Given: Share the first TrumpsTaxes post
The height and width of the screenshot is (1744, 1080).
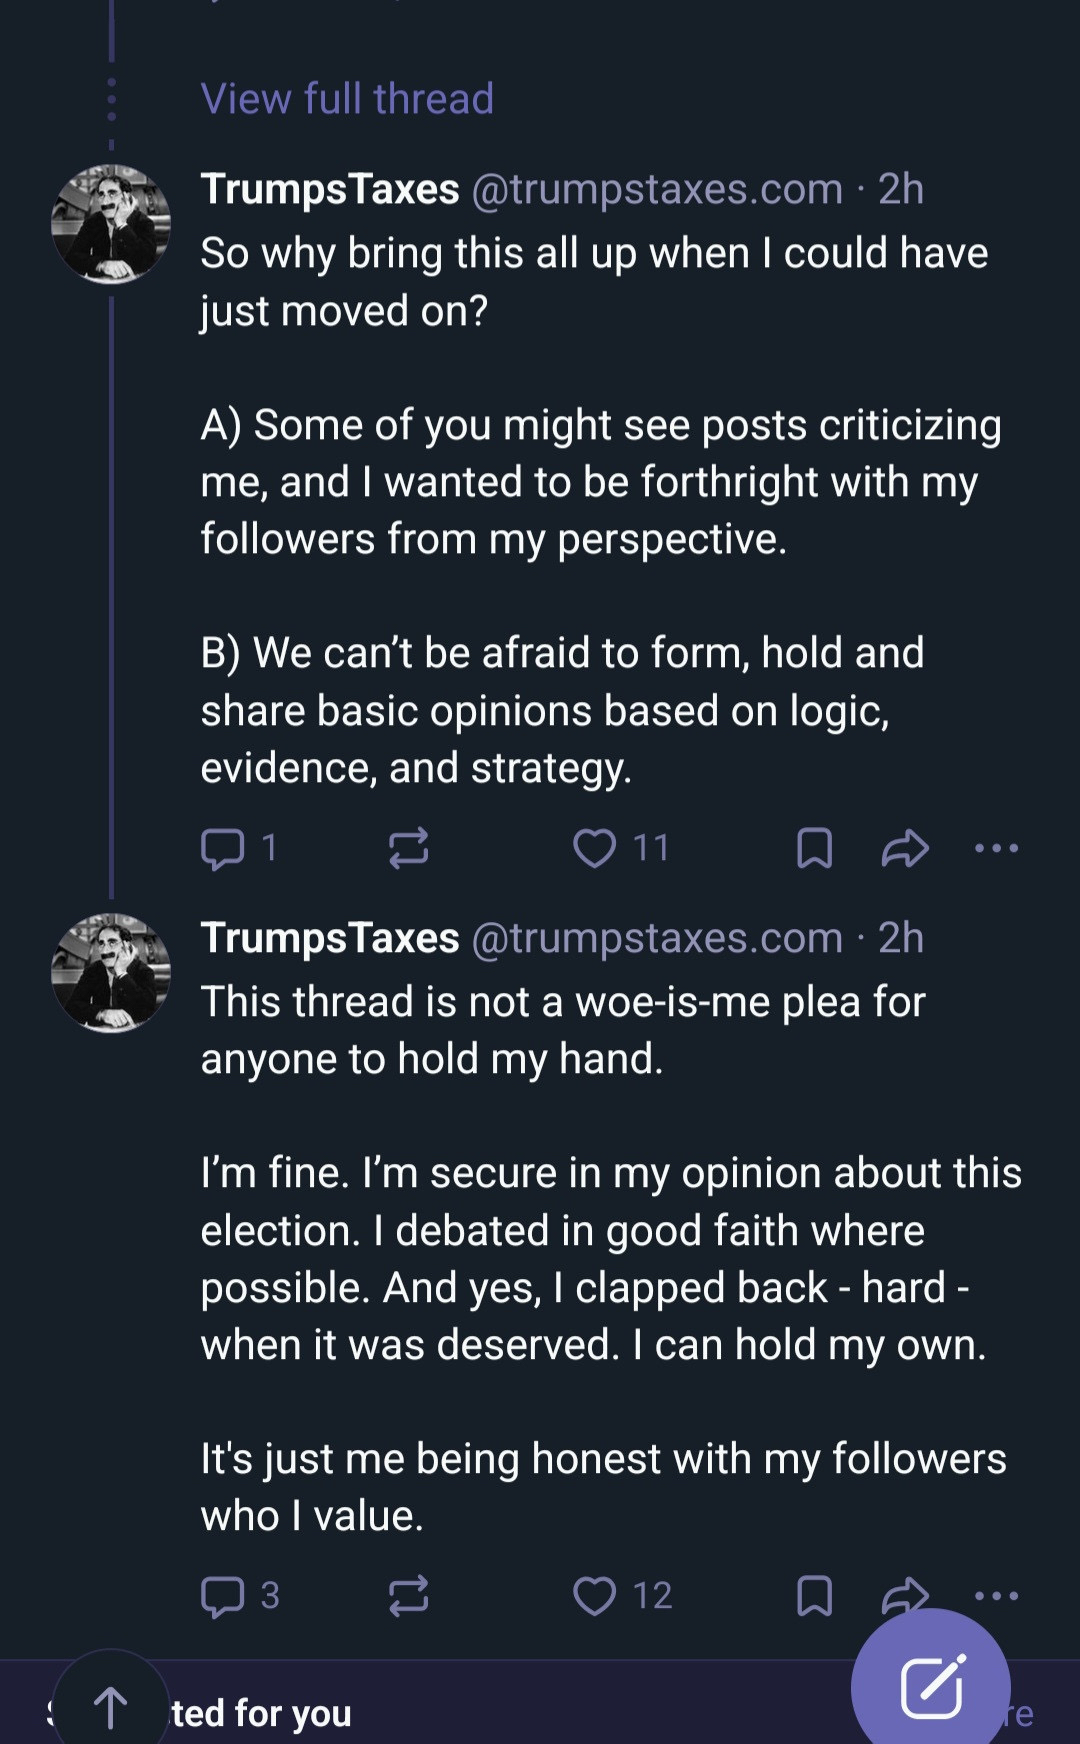Looking at the screenshot, I should pos(904,848).
